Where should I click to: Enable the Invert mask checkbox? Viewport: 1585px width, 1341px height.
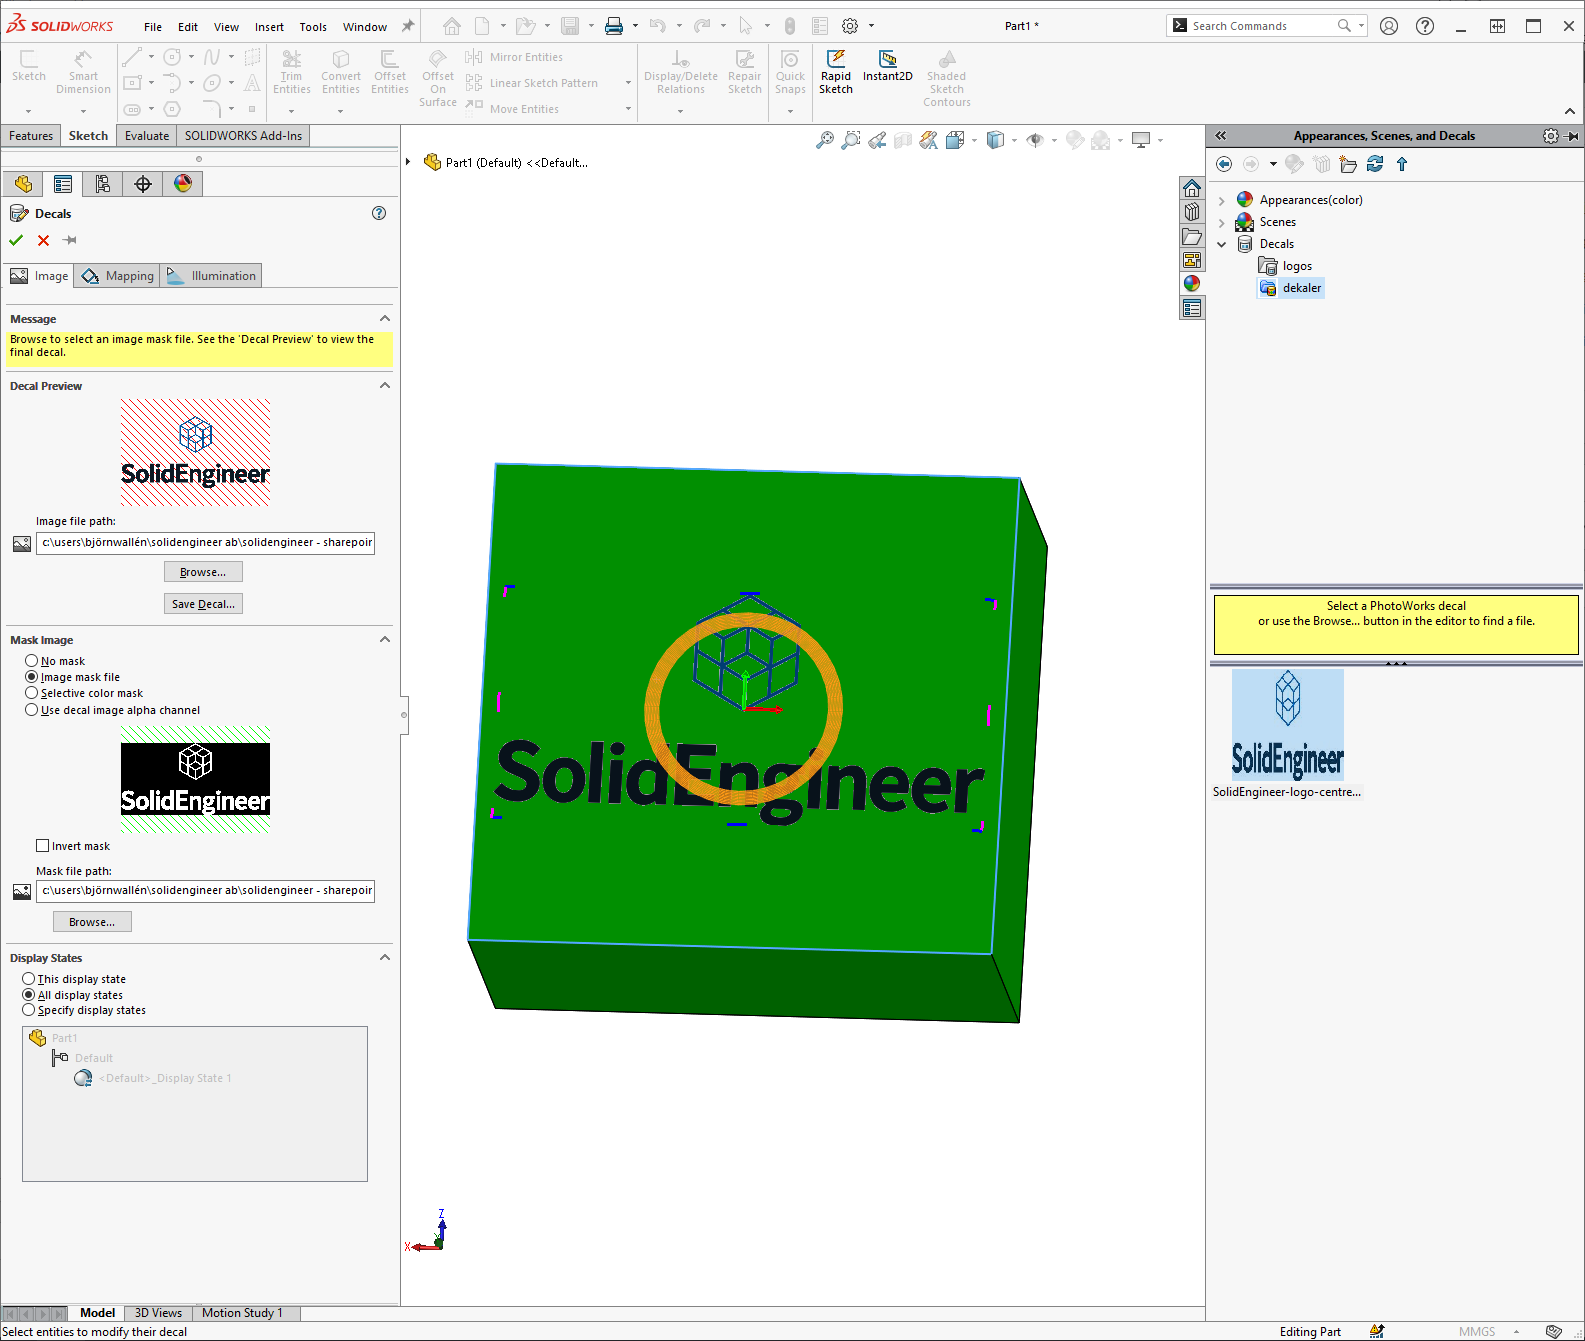(43, 846)
